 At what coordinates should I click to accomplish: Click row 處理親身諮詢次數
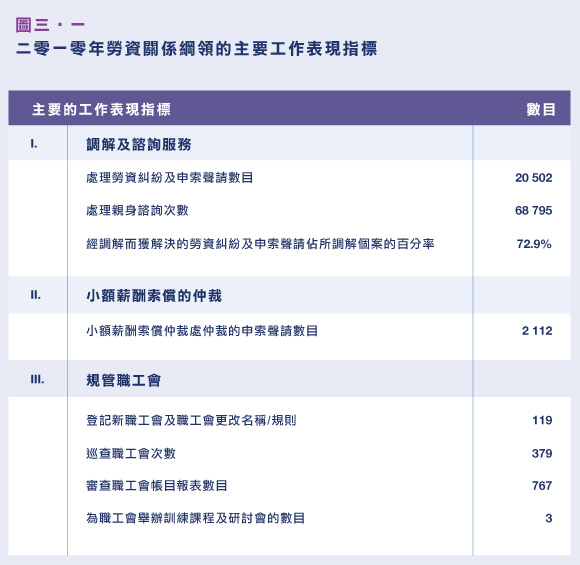point(137,210)
